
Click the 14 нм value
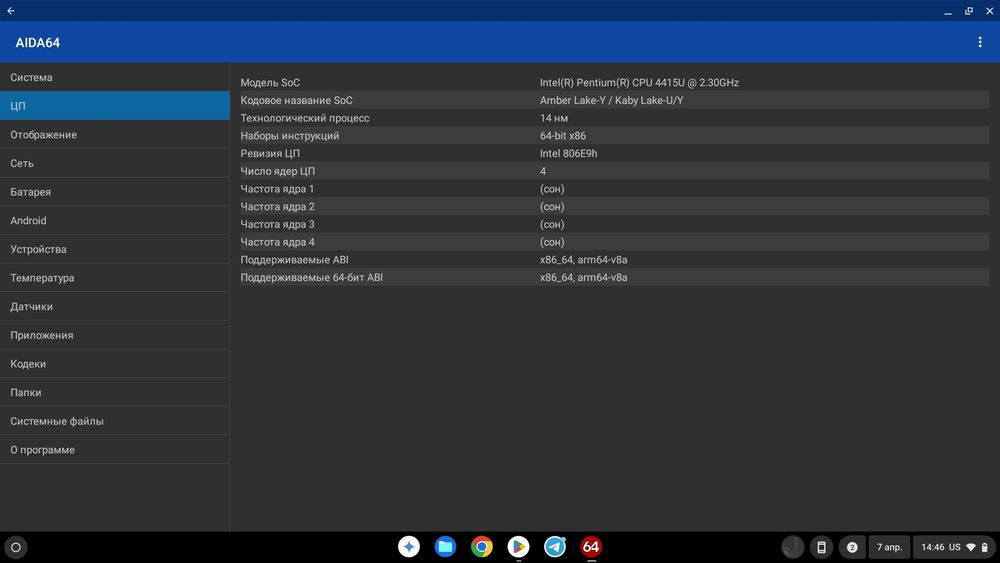pos(554,118)
